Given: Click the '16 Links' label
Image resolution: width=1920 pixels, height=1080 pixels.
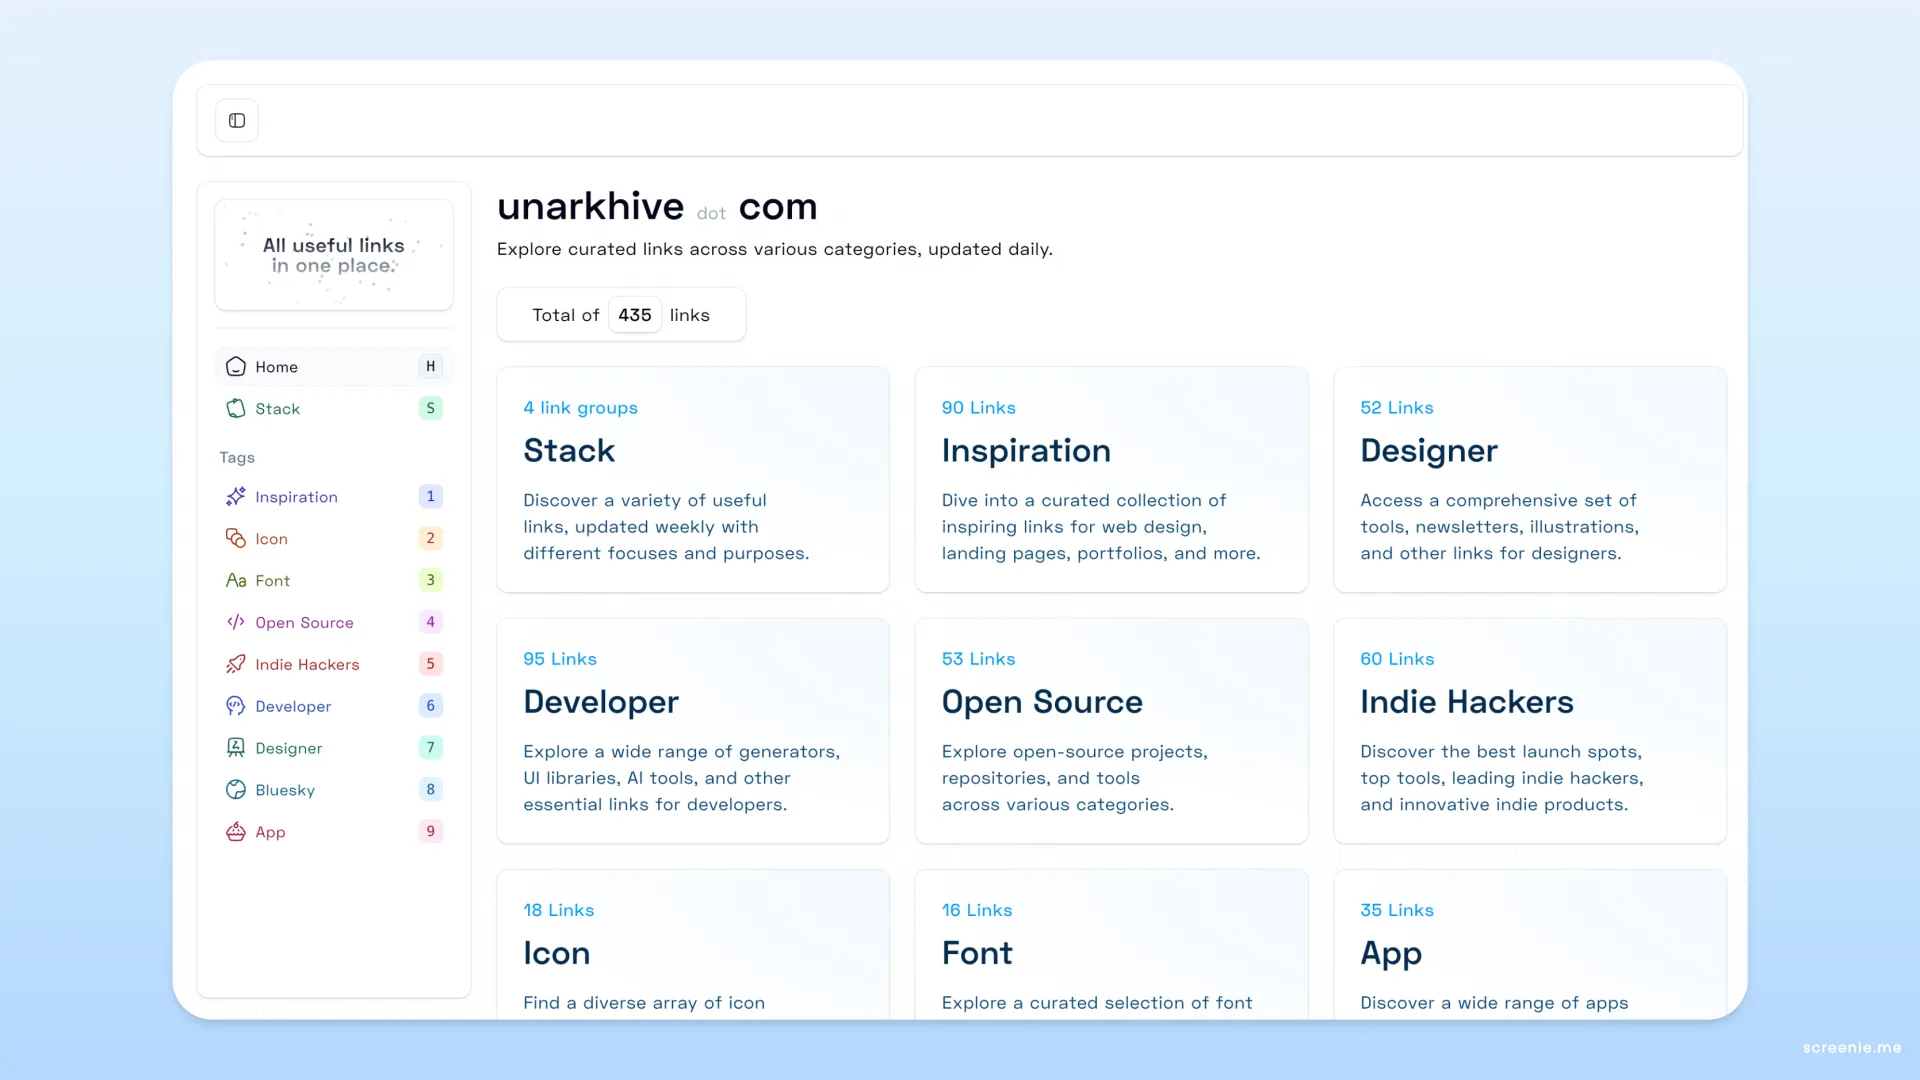Looking at the screenshot, I should coord(977,910).
